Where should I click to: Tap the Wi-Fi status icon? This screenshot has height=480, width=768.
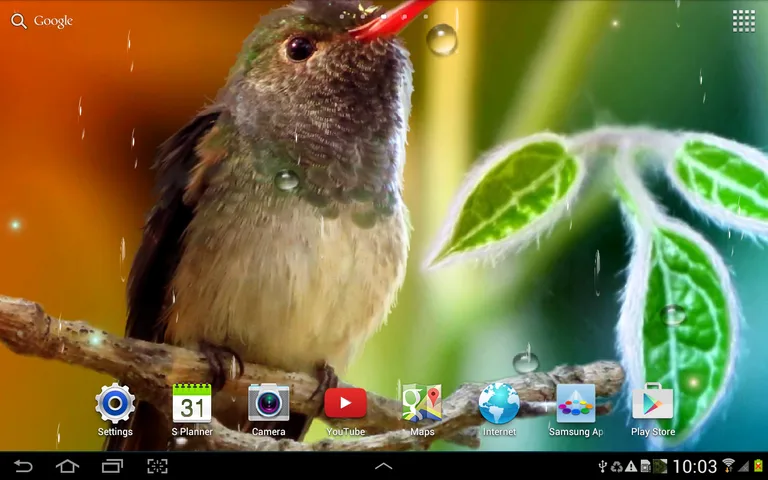729,466
